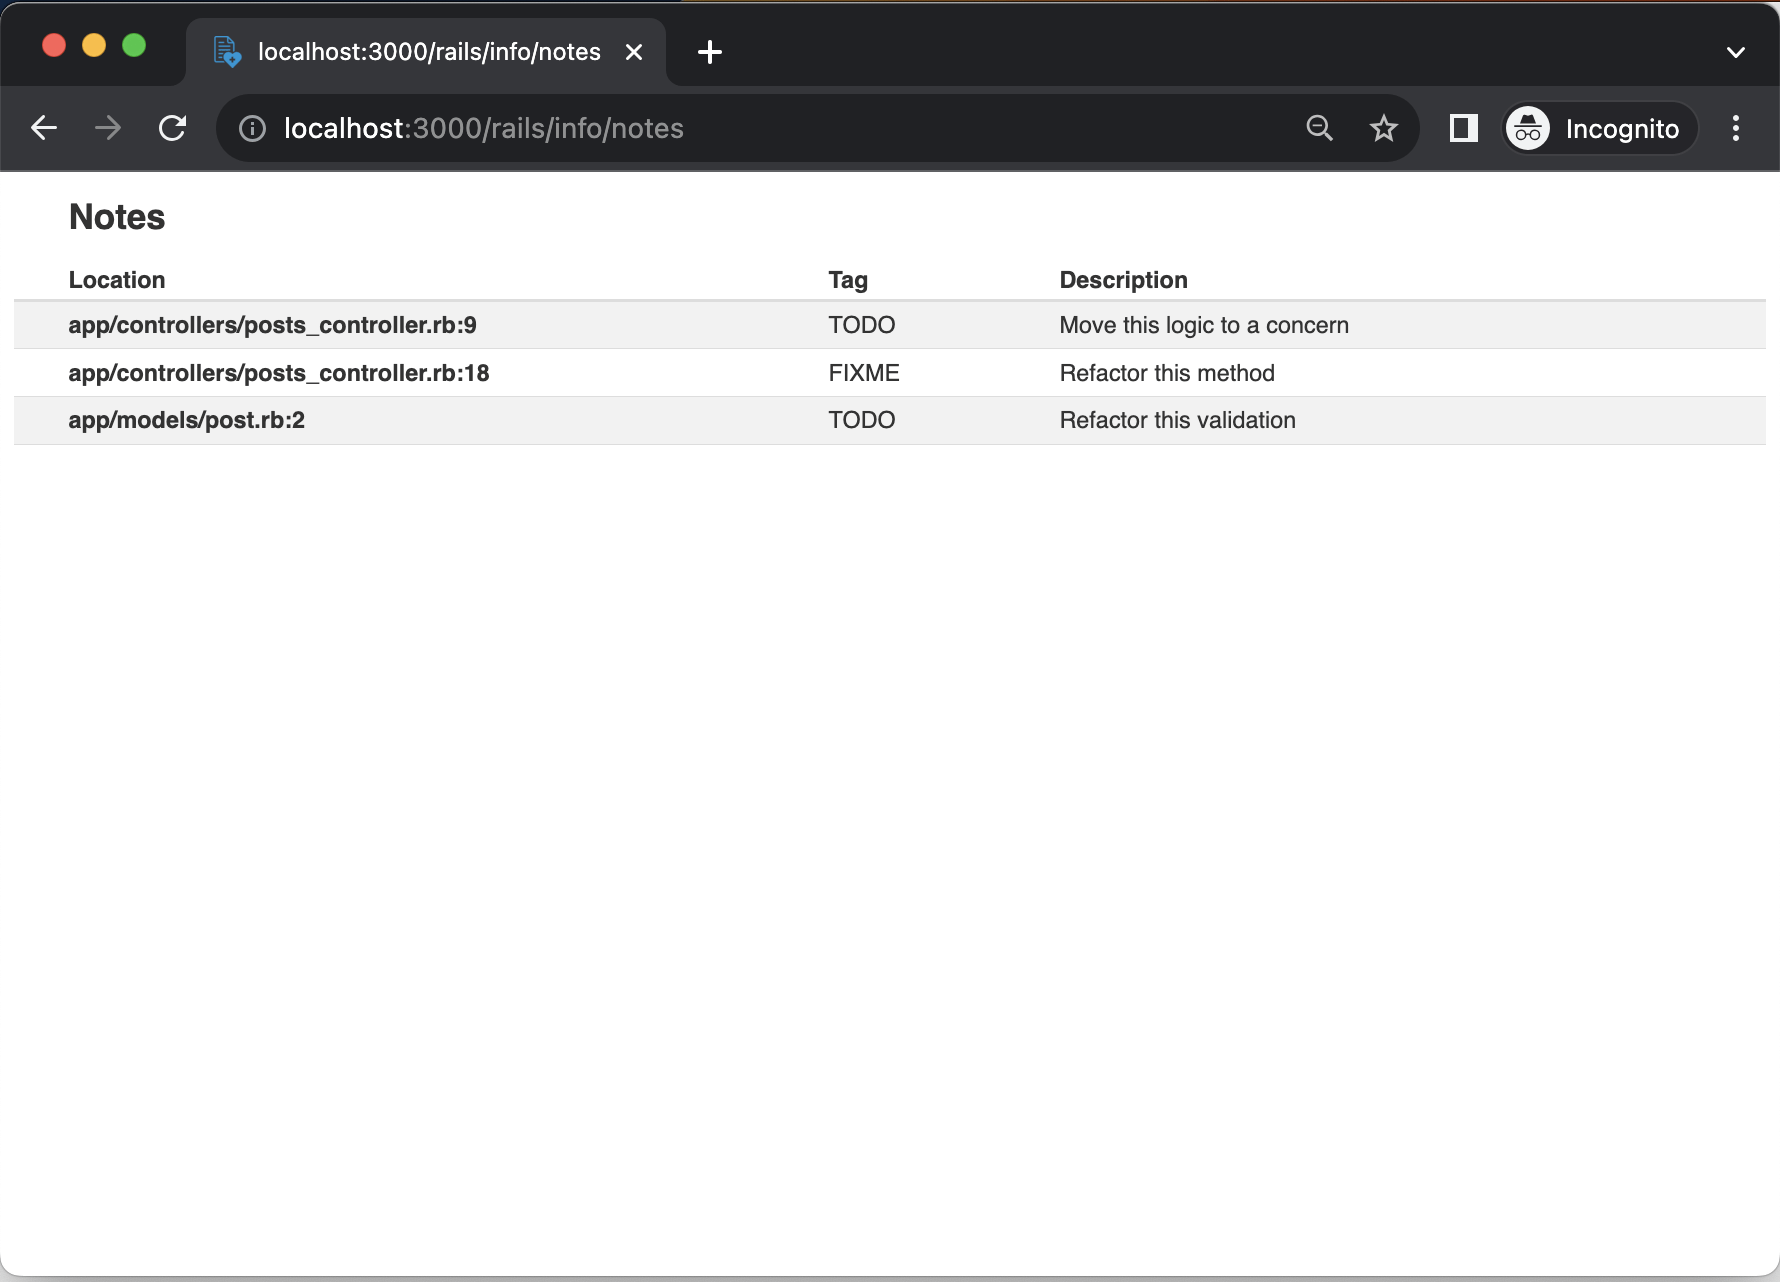Click the favicon on the active tab
The image size is (1780, 1282).
226,52
